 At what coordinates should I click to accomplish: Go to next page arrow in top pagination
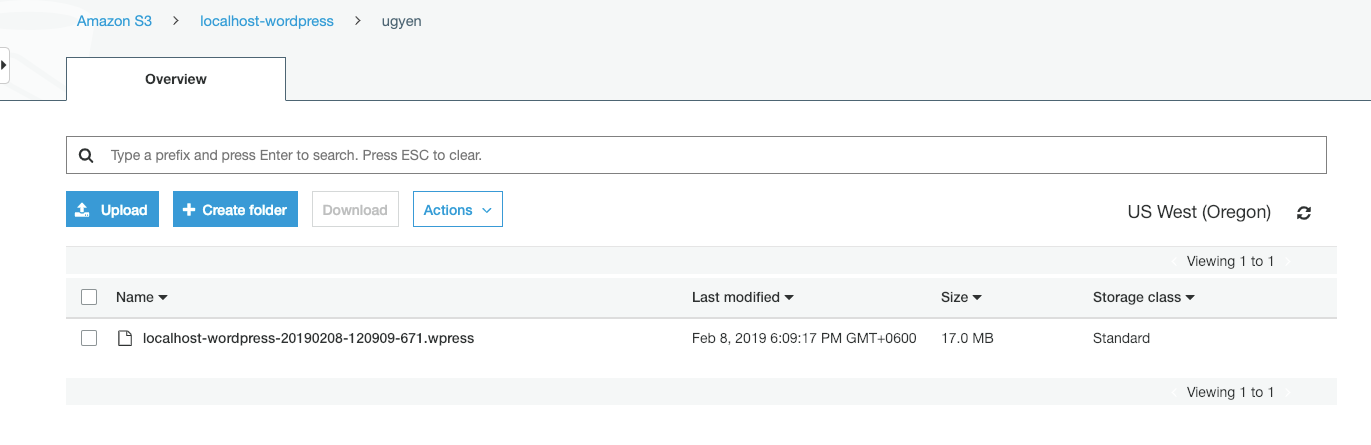tap(1288, 262)
